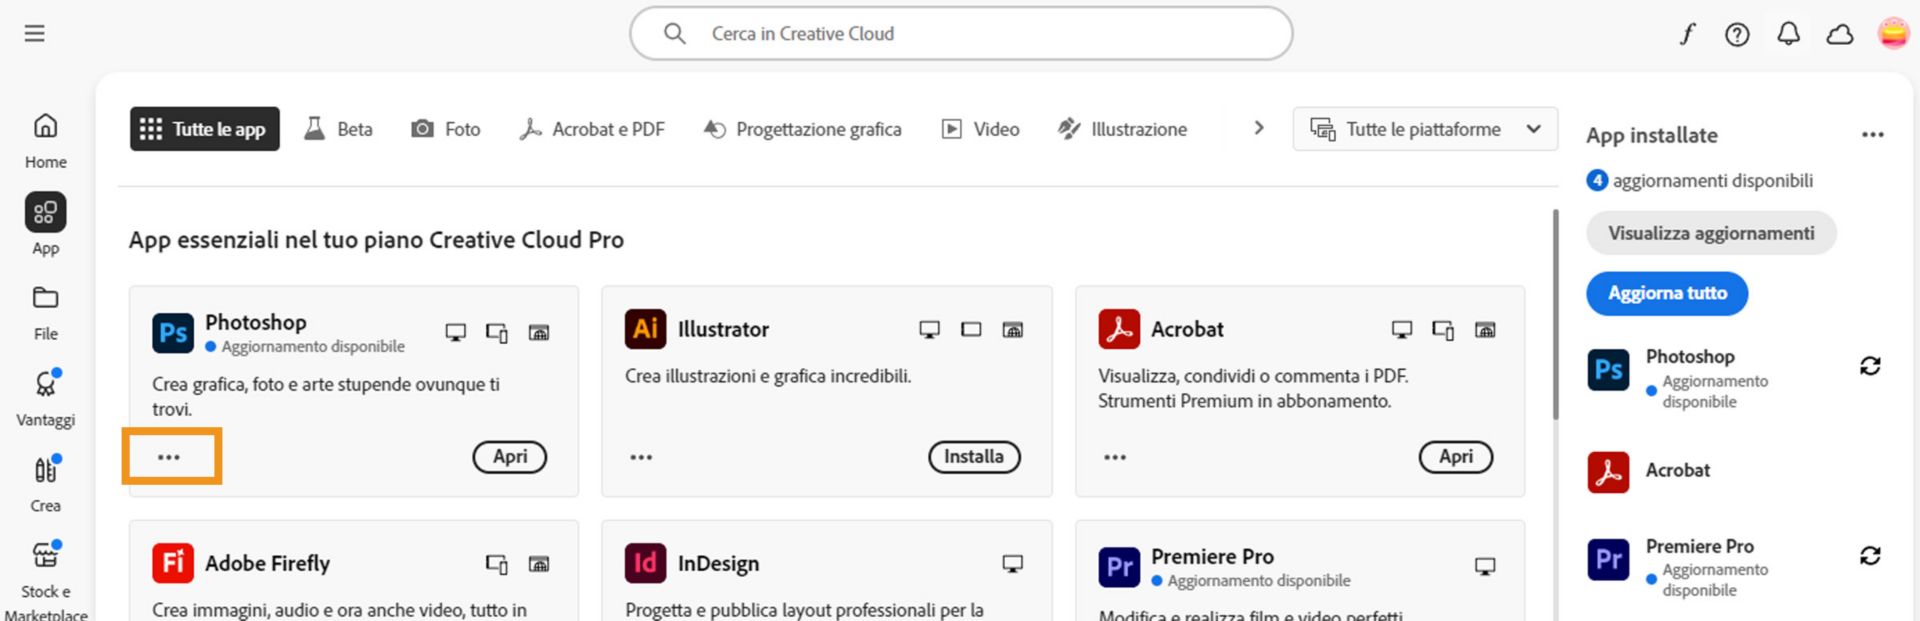This screenshot has width=1920, height=621.
Task: Switch to the Foto tab
Action: (x=446, y=129)
